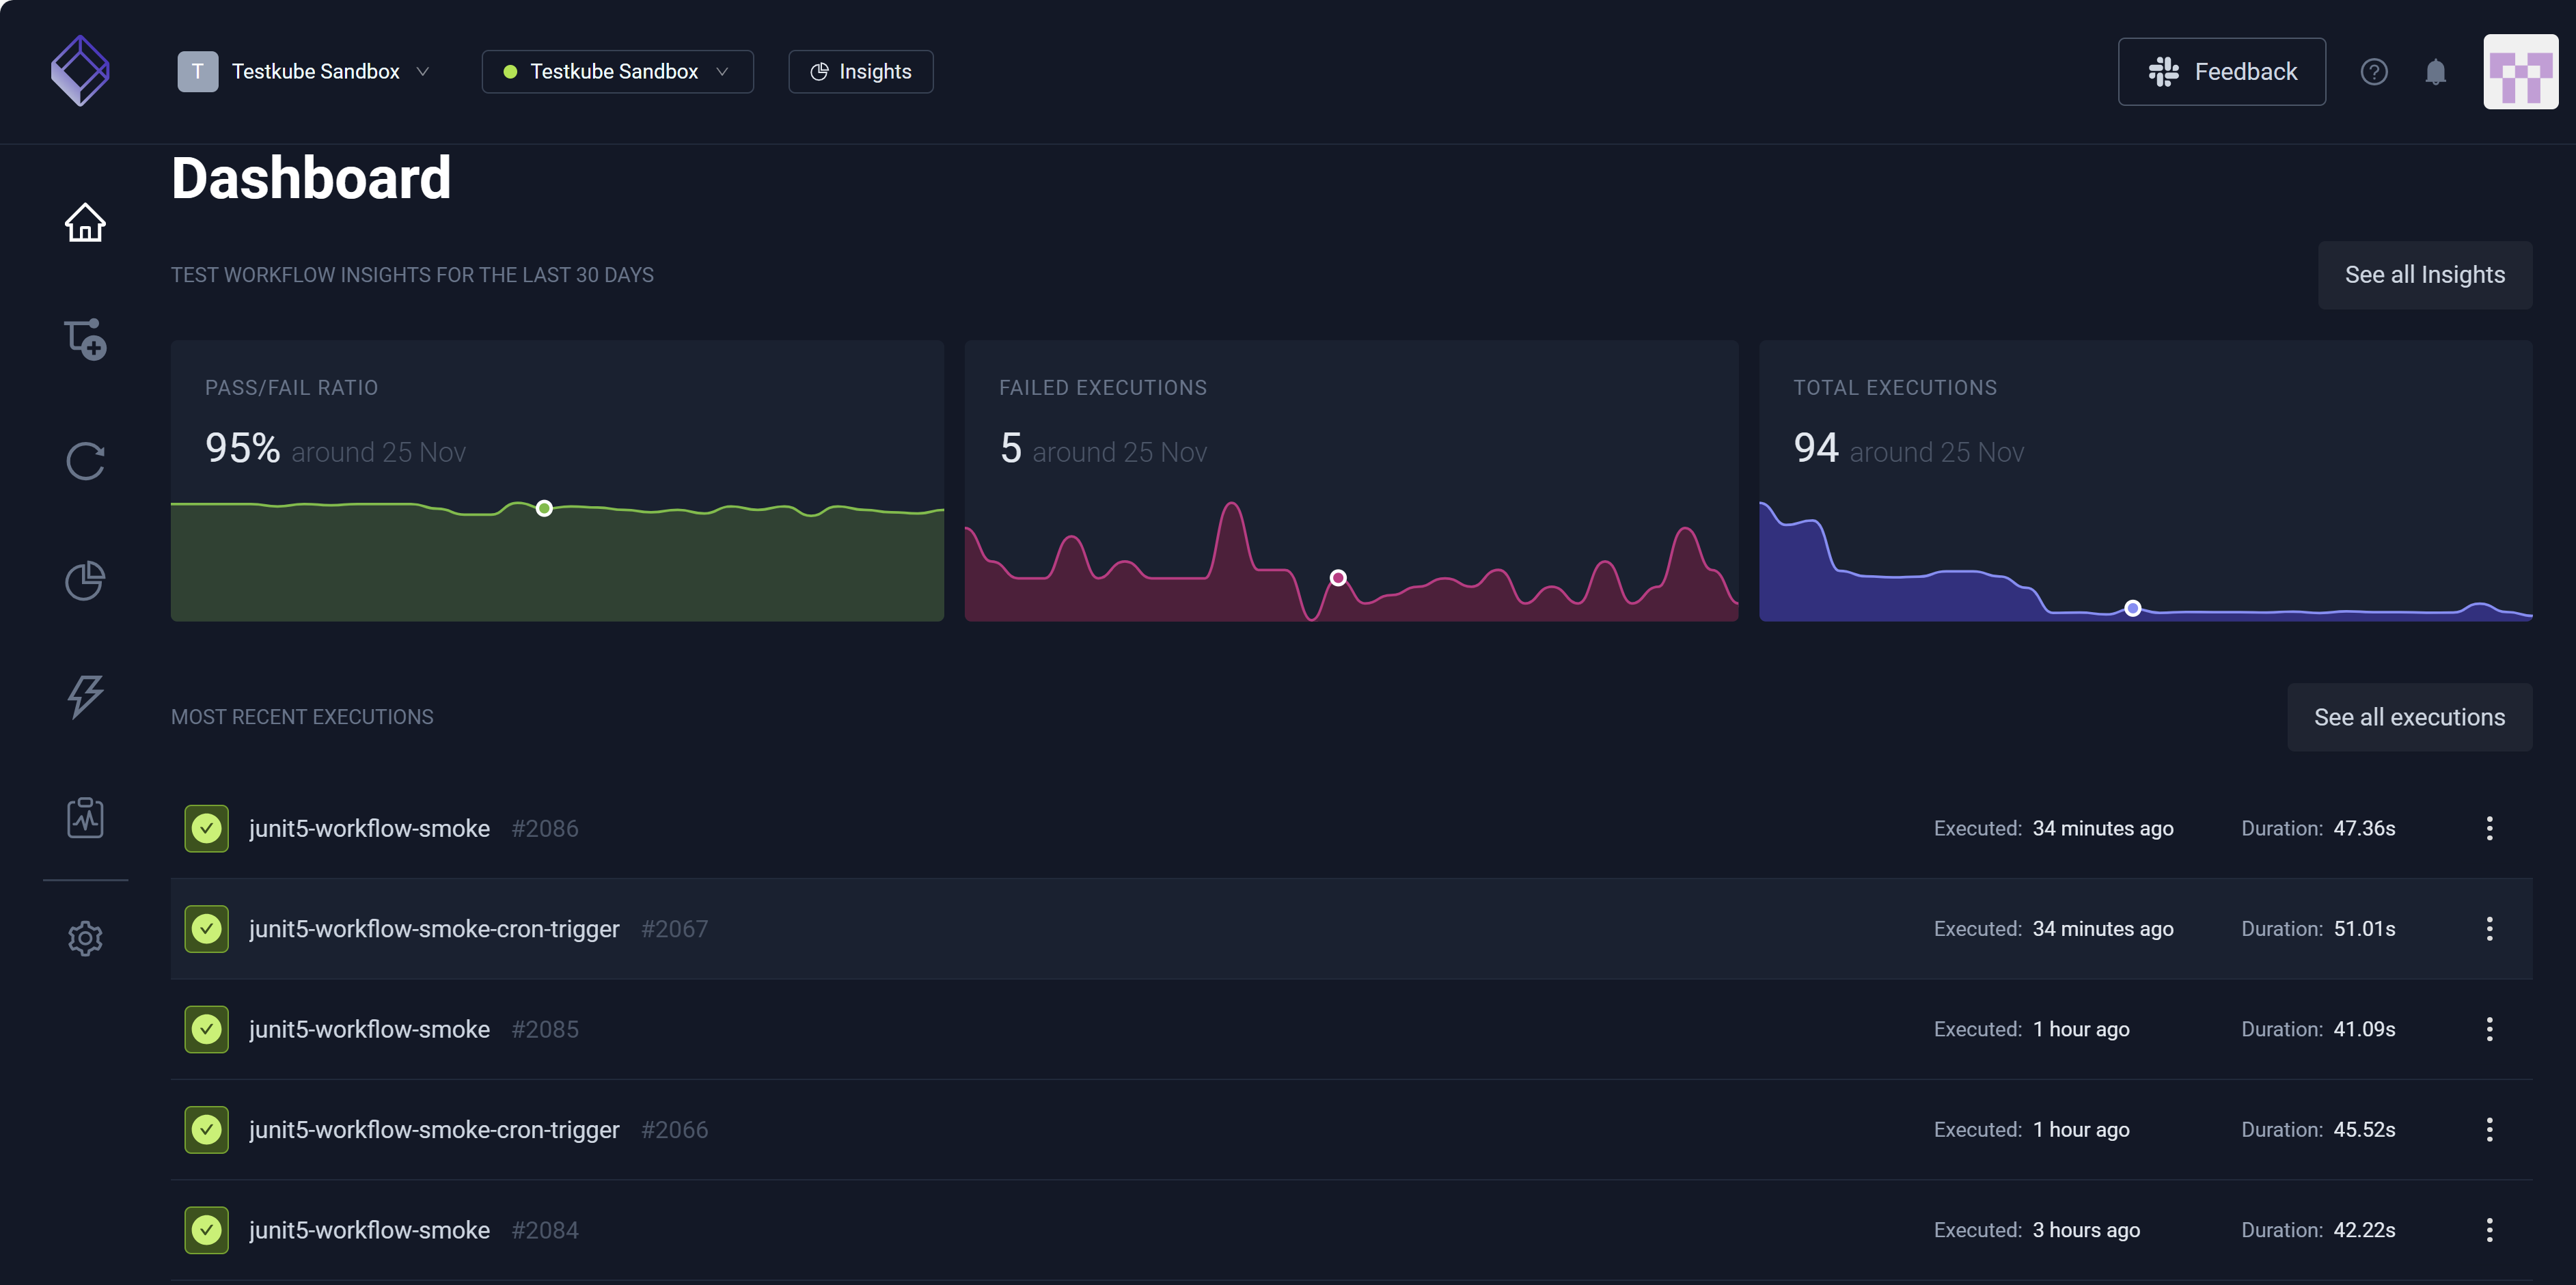Click the See all Insights button
Image resolution: width=2576 pixels, height=1285 pixels.
tap(2424, 274)
